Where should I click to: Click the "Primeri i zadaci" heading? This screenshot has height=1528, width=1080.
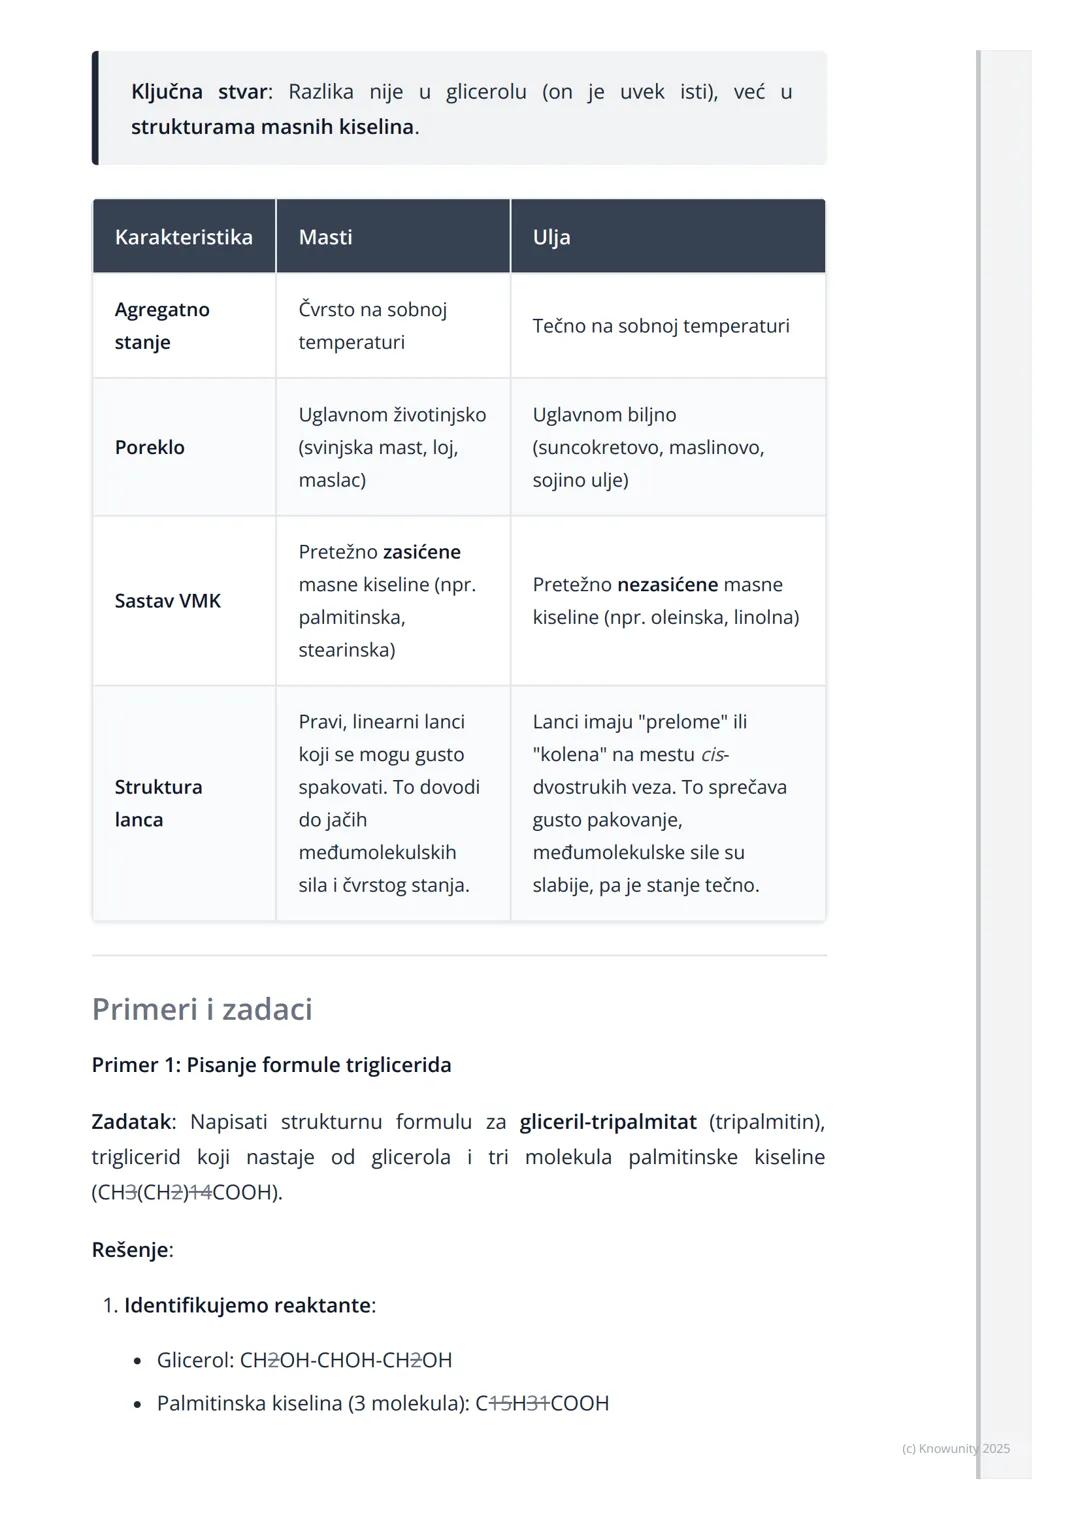[202, 1009]
